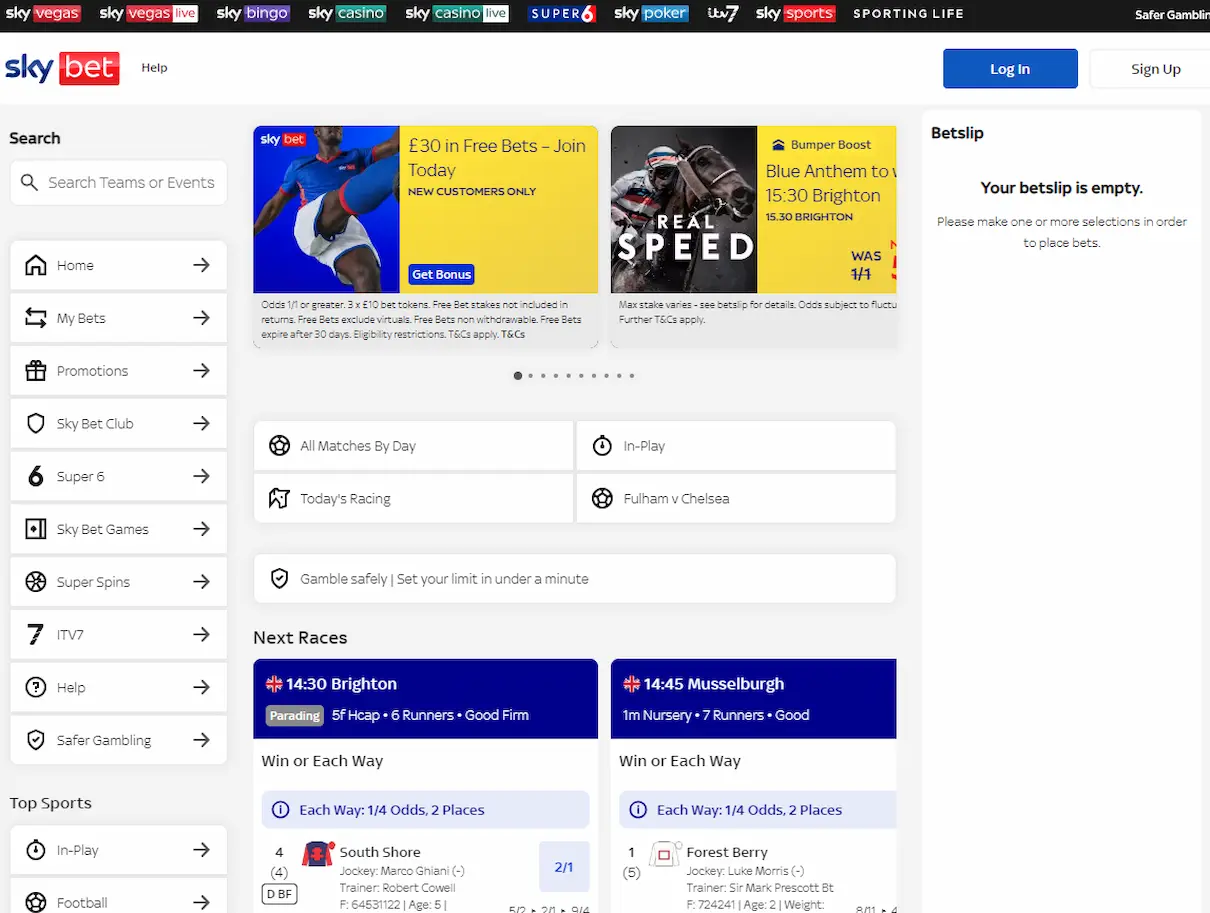Switch to Sky Casino in the top bar
Screen dimensions: 1210x913
click(x=347, y=14)
